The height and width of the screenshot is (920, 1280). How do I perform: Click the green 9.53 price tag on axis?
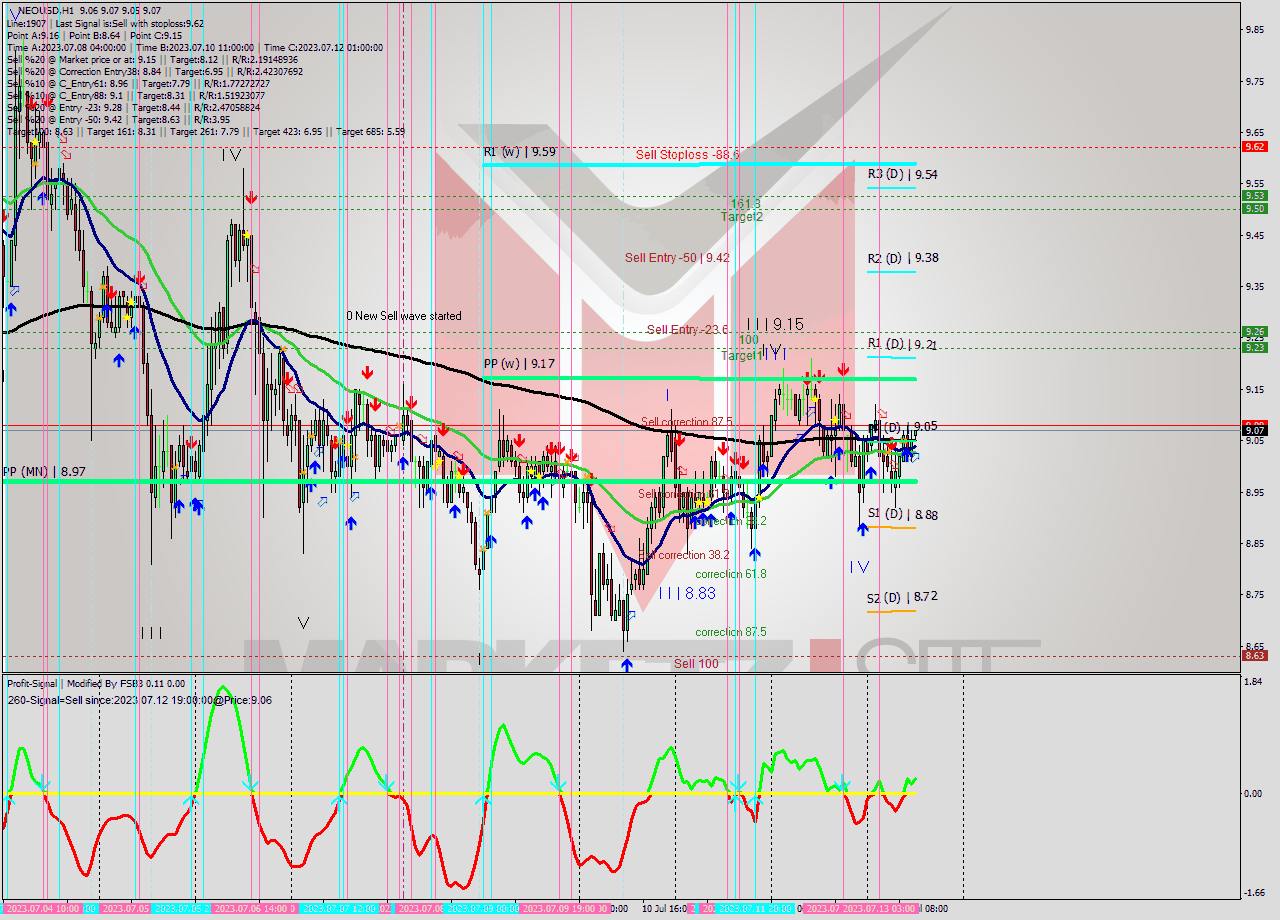pos(1255,196)
